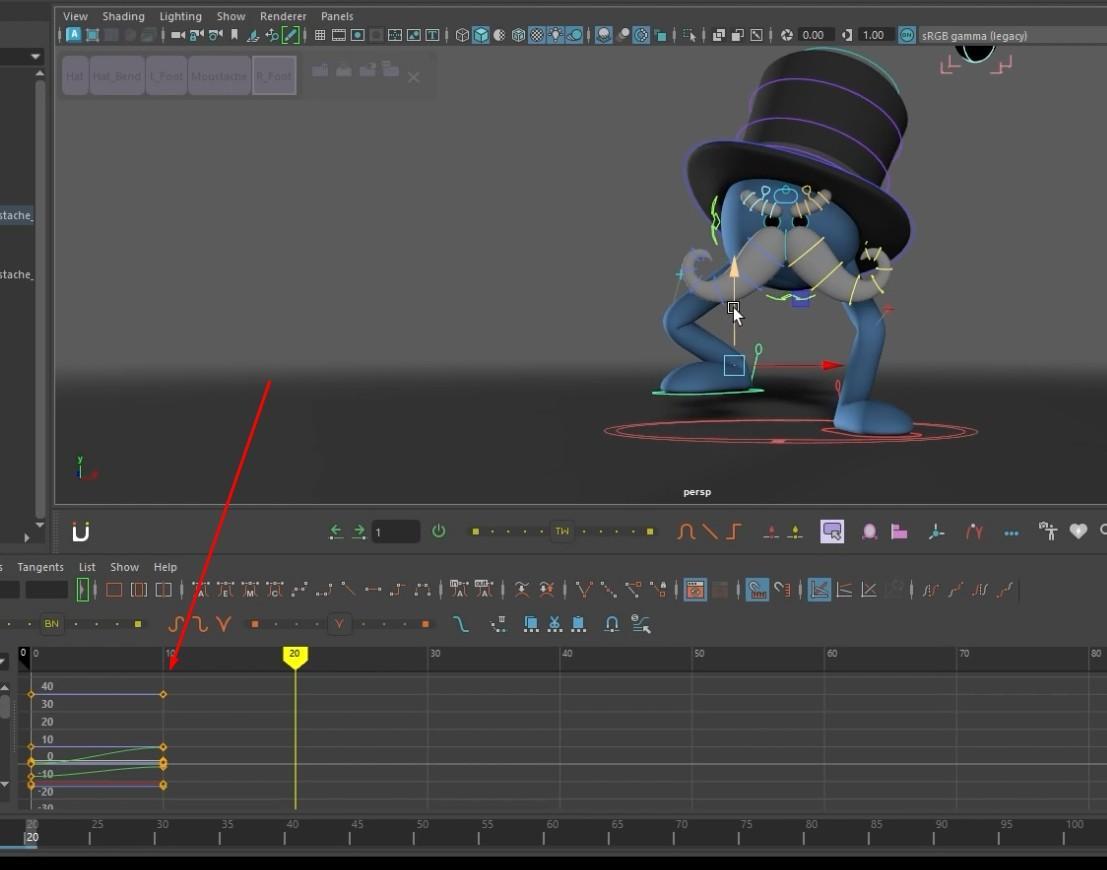Click the paste keys blue icon
Screen dimensions: 1107x870
pos(578,624)
